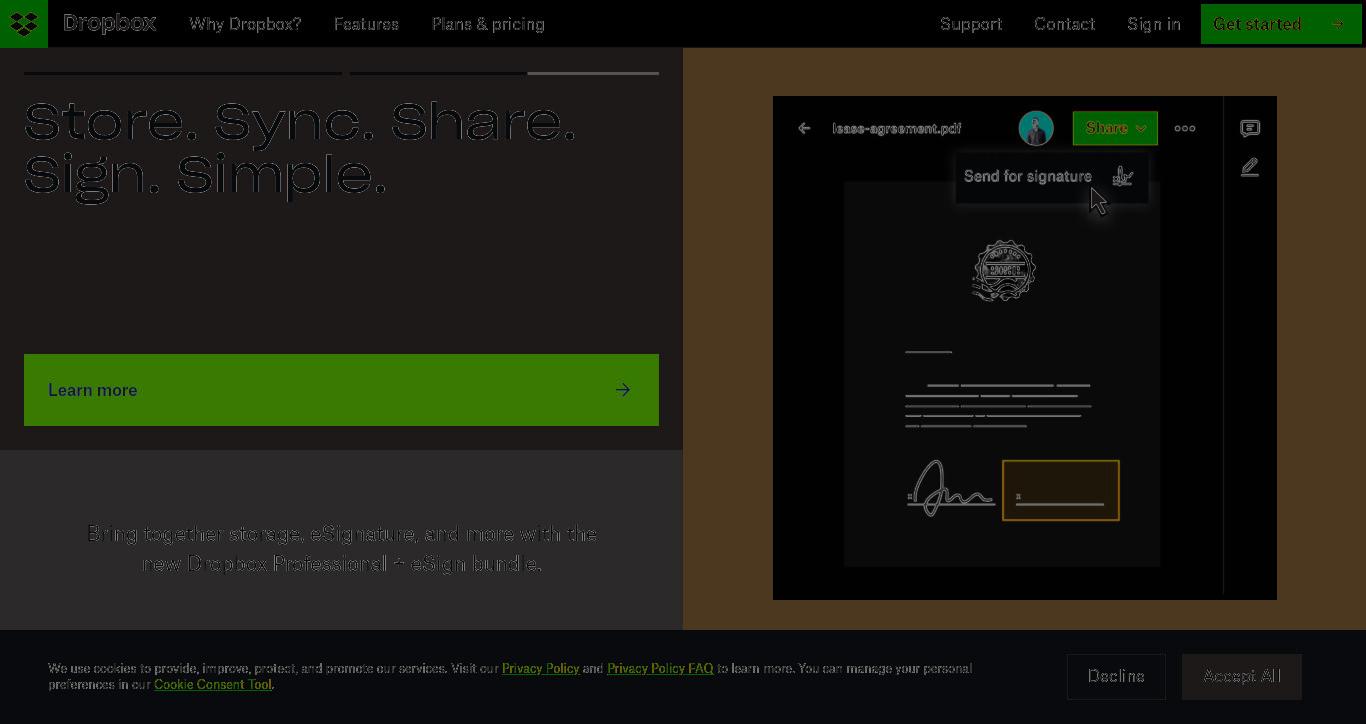Click the Dropbox wordmark
Image resolution: width=1366 pixels, height=724 pixels.
pyautogui.click(x=109, y=23)
